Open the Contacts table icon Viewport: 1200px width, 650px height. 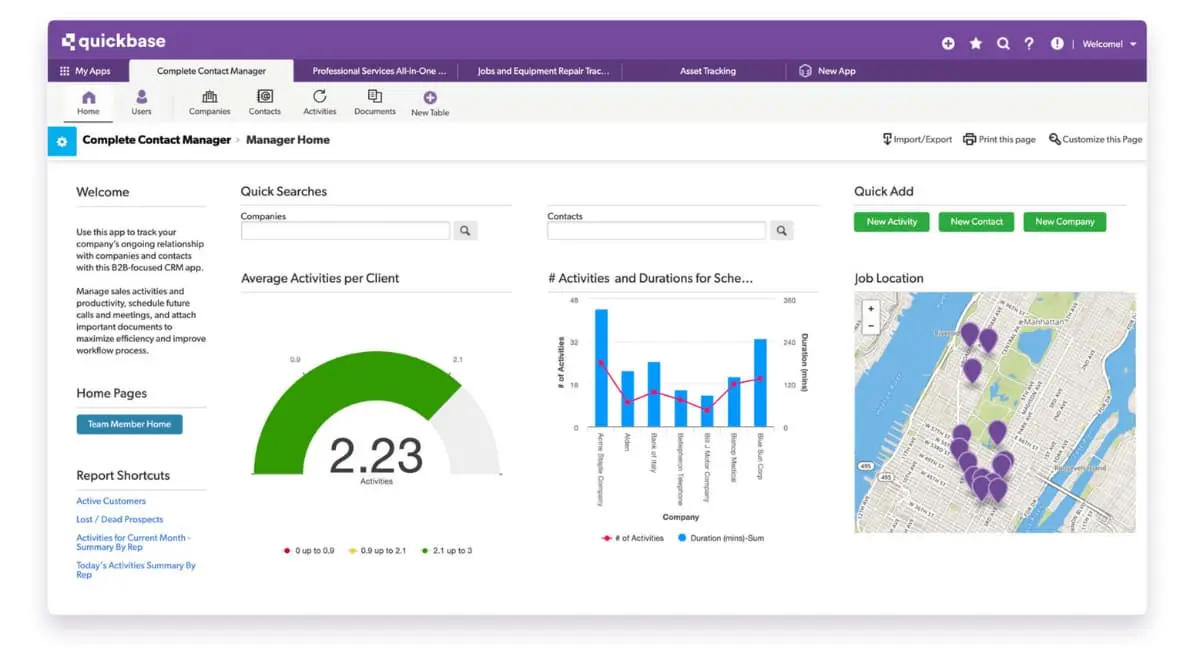click(x=265, y=102)
